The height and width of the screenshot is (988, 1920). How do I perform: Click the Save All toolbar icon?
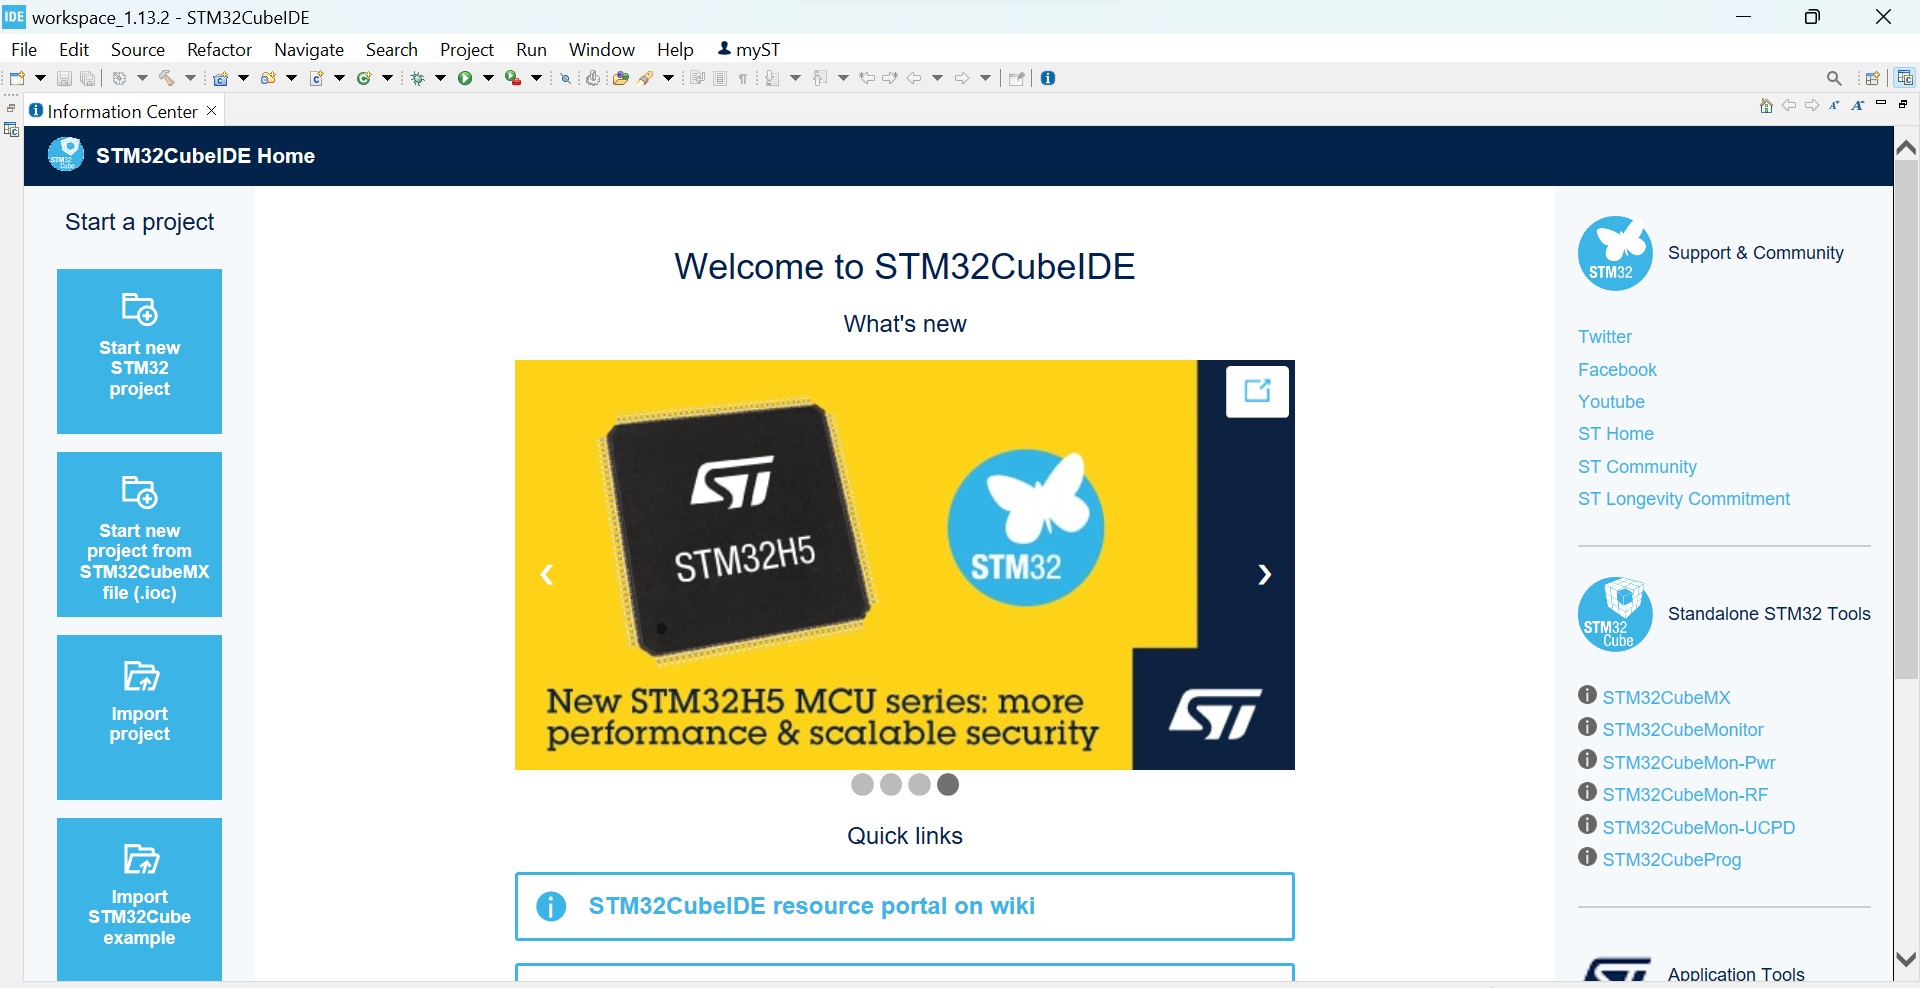point(88,78)
